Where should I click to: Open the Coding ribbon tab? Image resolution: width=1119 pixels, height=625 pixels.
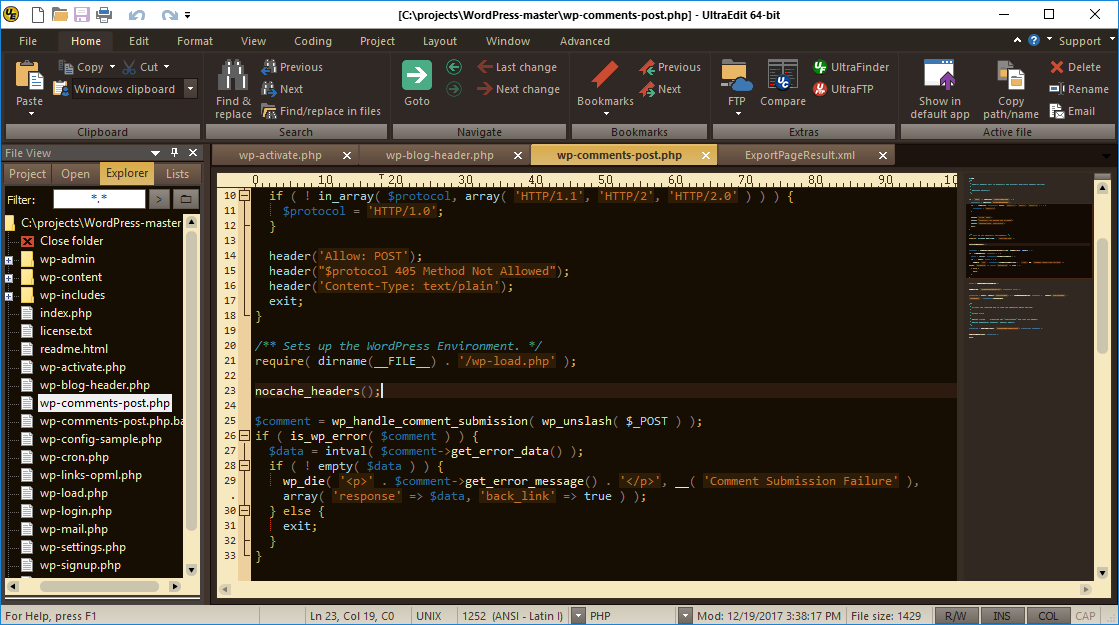[x=313, y=41]
